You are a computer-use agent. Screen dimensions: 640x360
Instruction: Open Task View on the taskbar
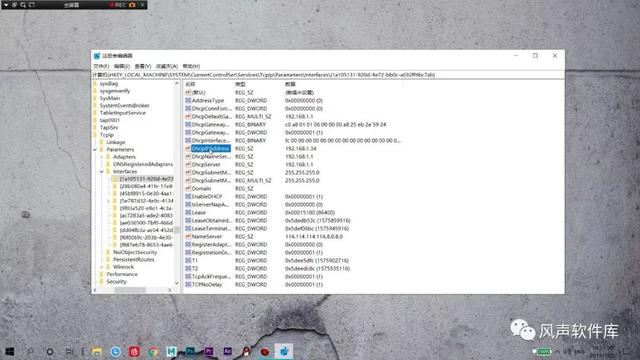click(x=69, y=351)
